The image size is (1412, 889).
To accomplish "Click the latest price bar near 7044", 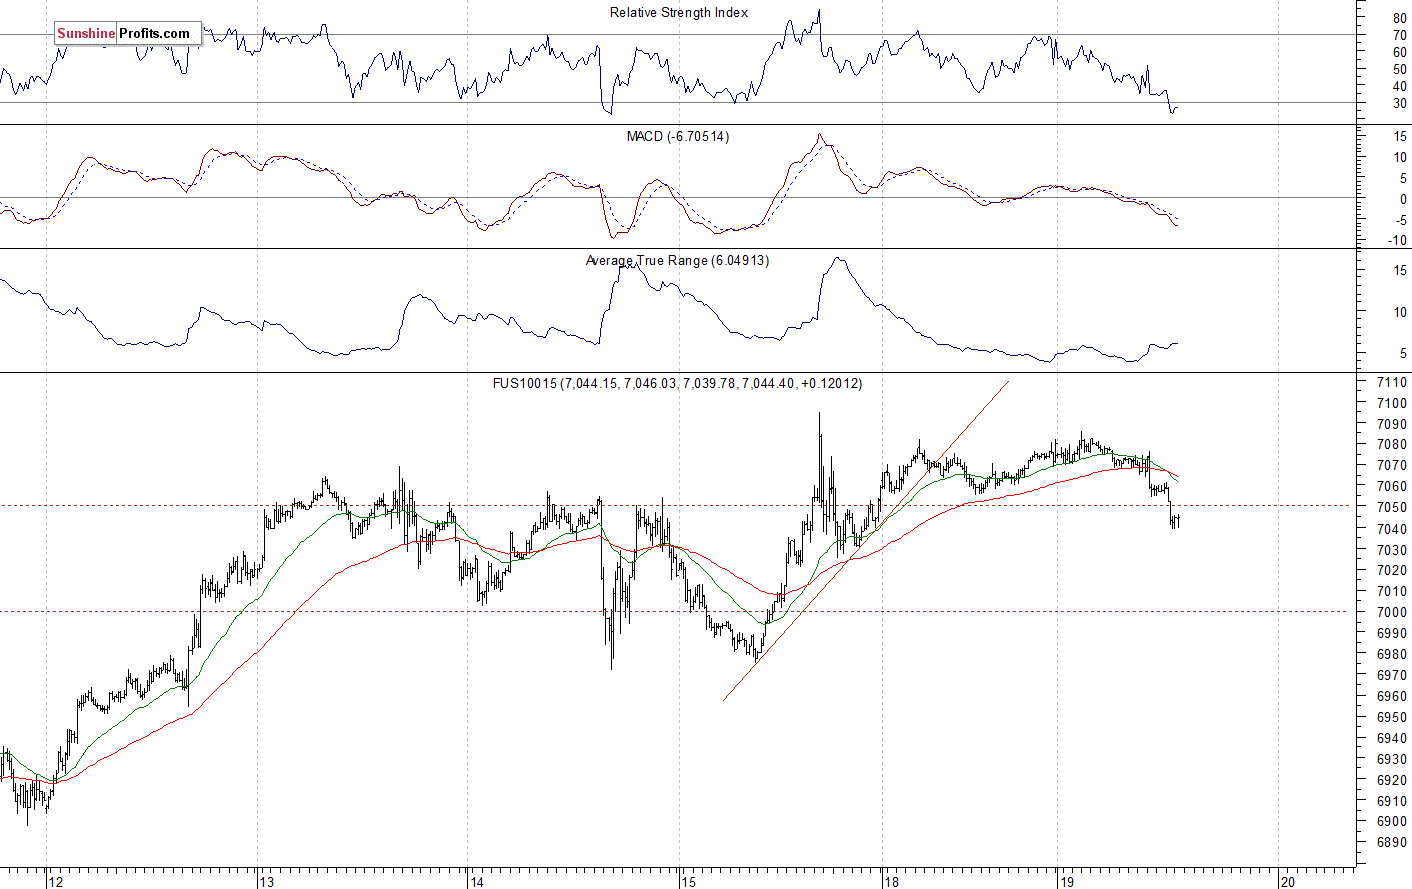I will 1178,520.
